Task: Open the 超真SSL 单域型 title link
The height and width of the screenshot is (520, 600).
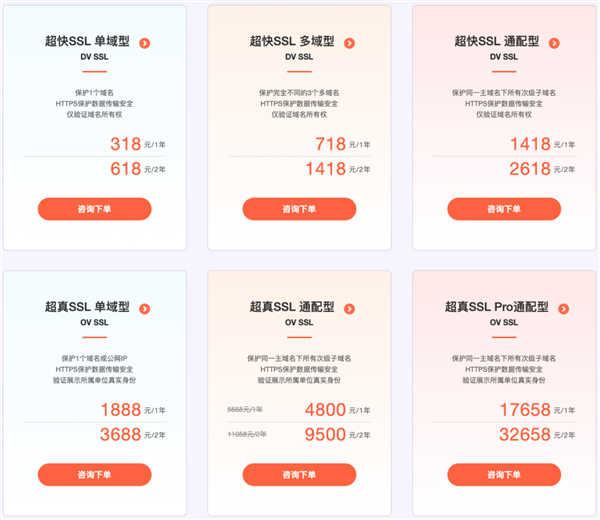Action: pyautogui.click(x=87, y=306)
